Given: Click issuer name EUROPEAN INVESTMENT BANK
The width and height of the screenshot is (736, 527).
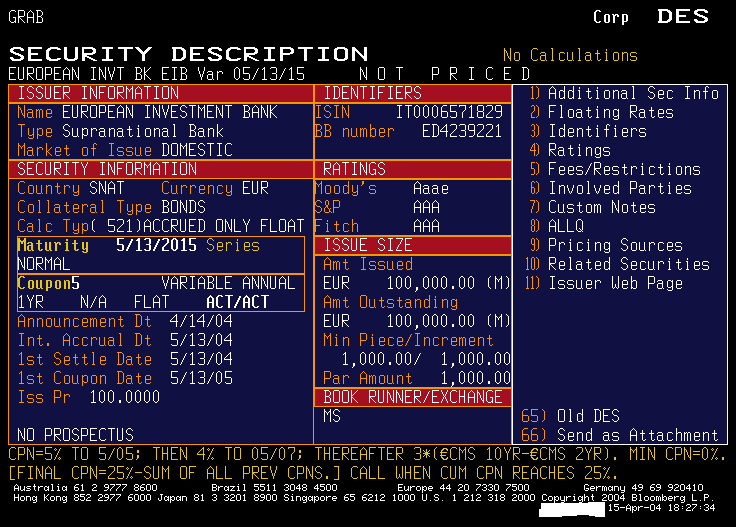Looking at the screenshot, I should [170, 112].
